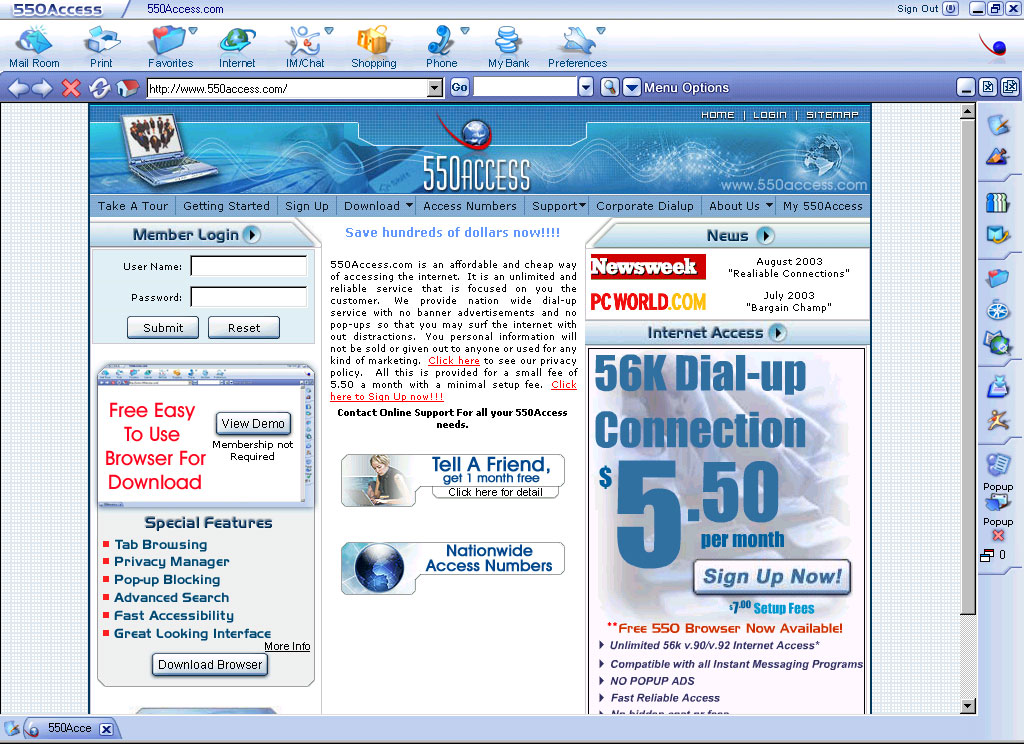Click the Sign Up Now! button
The height and width of the screenshot is (744, 1024).
point(772,577)
